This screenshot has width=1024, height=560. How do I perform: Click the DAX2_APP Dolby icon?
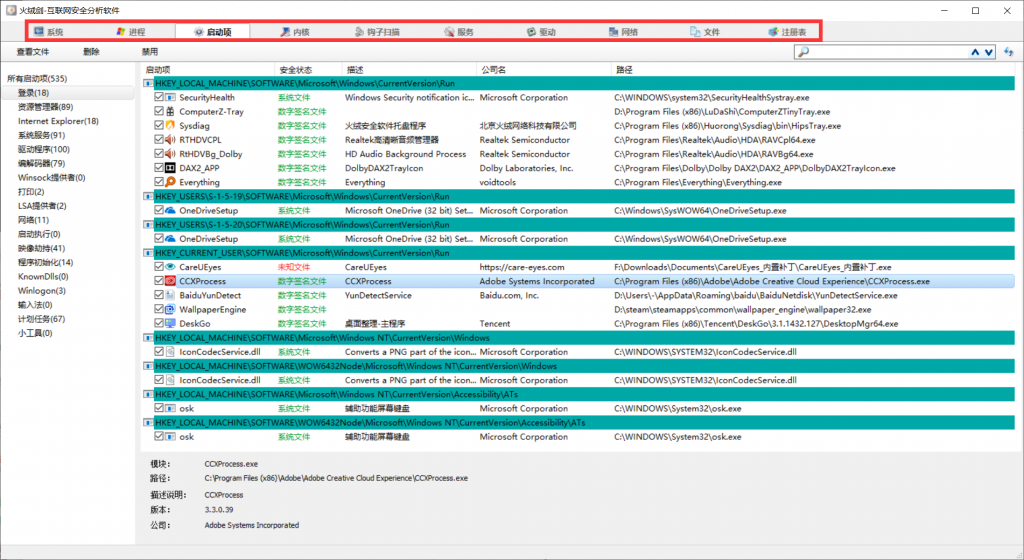pos(170,169)
